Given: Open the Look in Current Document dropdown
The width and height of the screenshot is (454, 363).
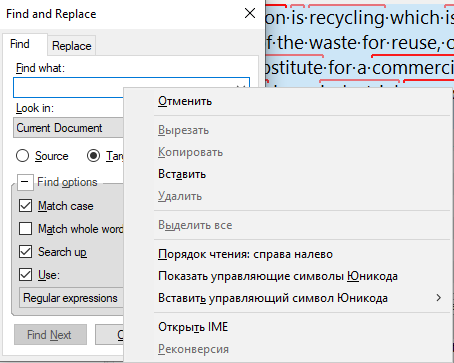Looking at the screenshot, I should point(68,128).
